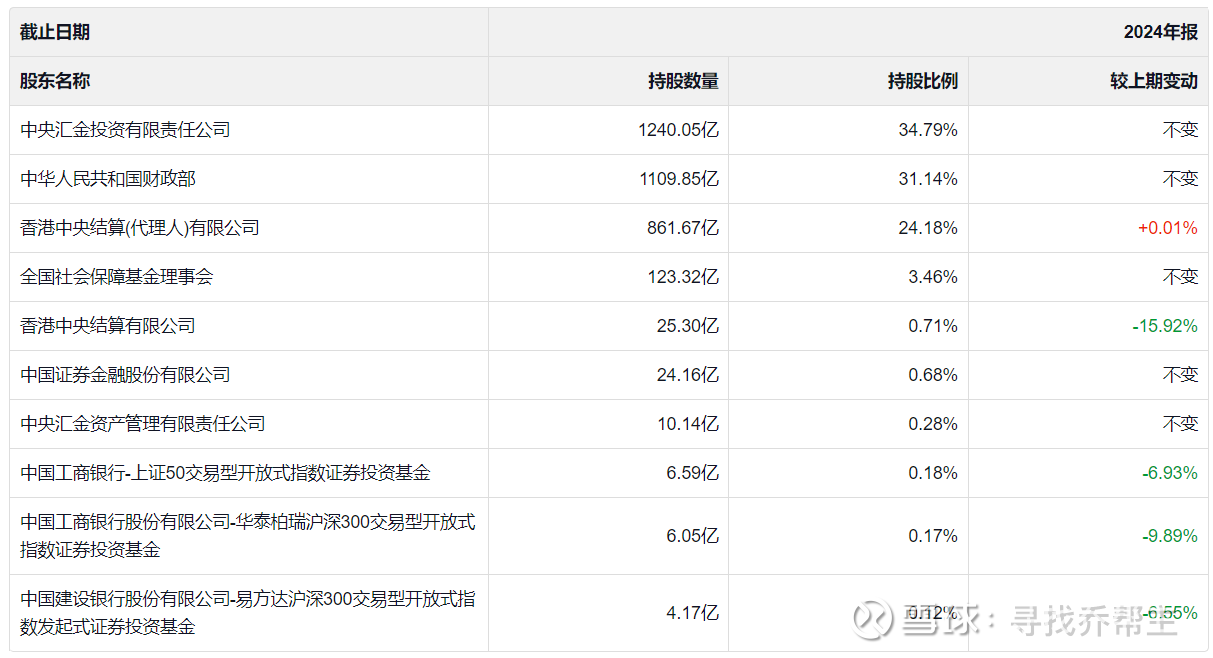
Task: Click the 较上期变动 column header
Action: tap(1153, 81)
